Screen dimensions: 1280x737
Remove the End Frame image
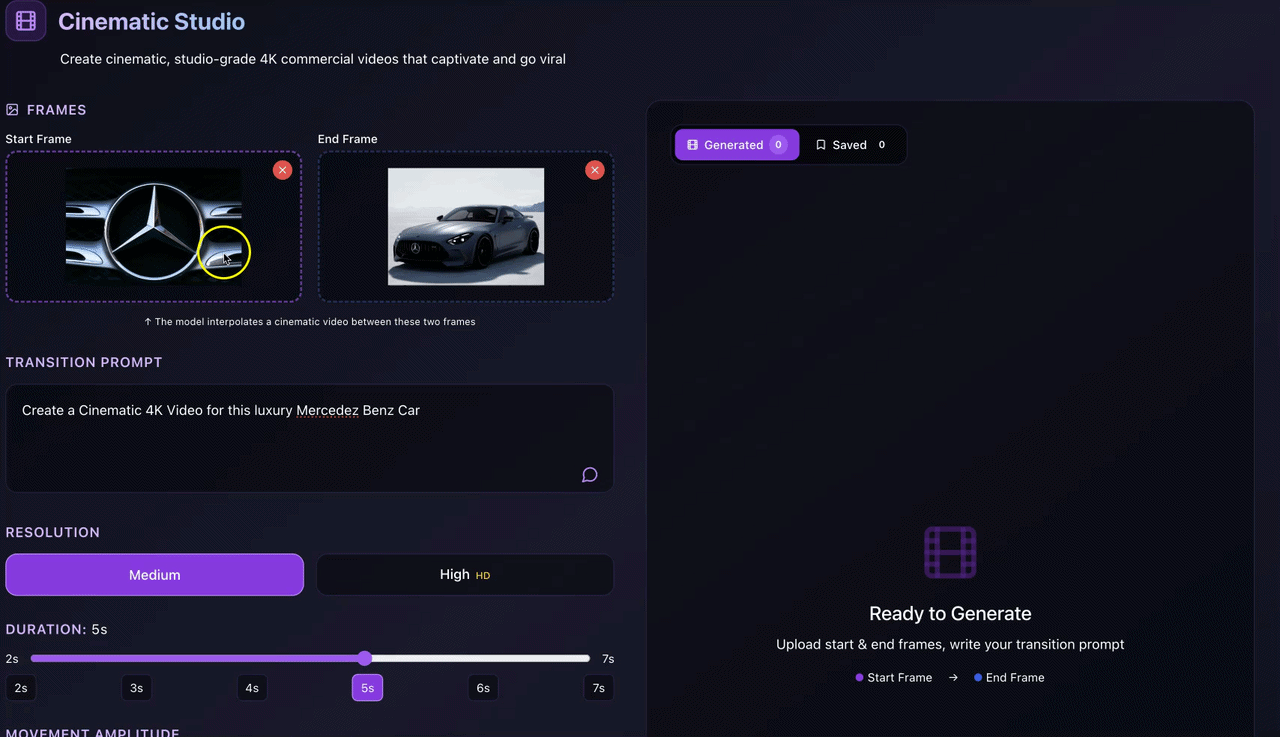595,170
